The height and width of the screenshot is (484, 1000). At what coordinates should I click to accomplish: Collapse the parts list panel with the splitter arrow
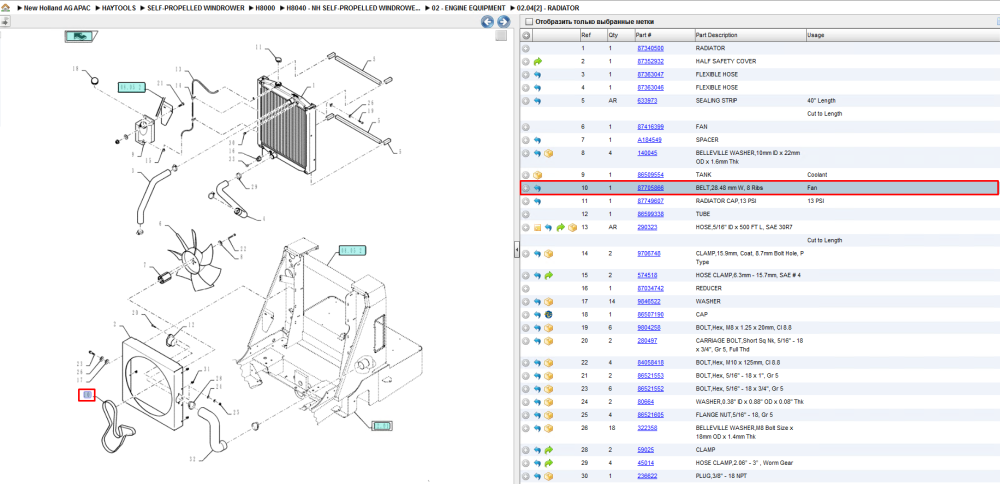tap(517, 252)
